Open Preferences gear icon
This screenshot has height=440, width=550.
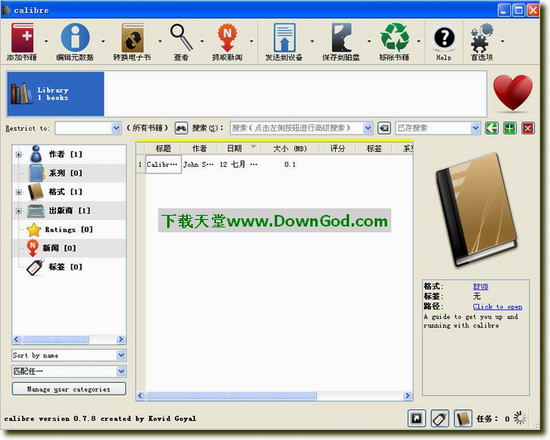click(482, 38)
